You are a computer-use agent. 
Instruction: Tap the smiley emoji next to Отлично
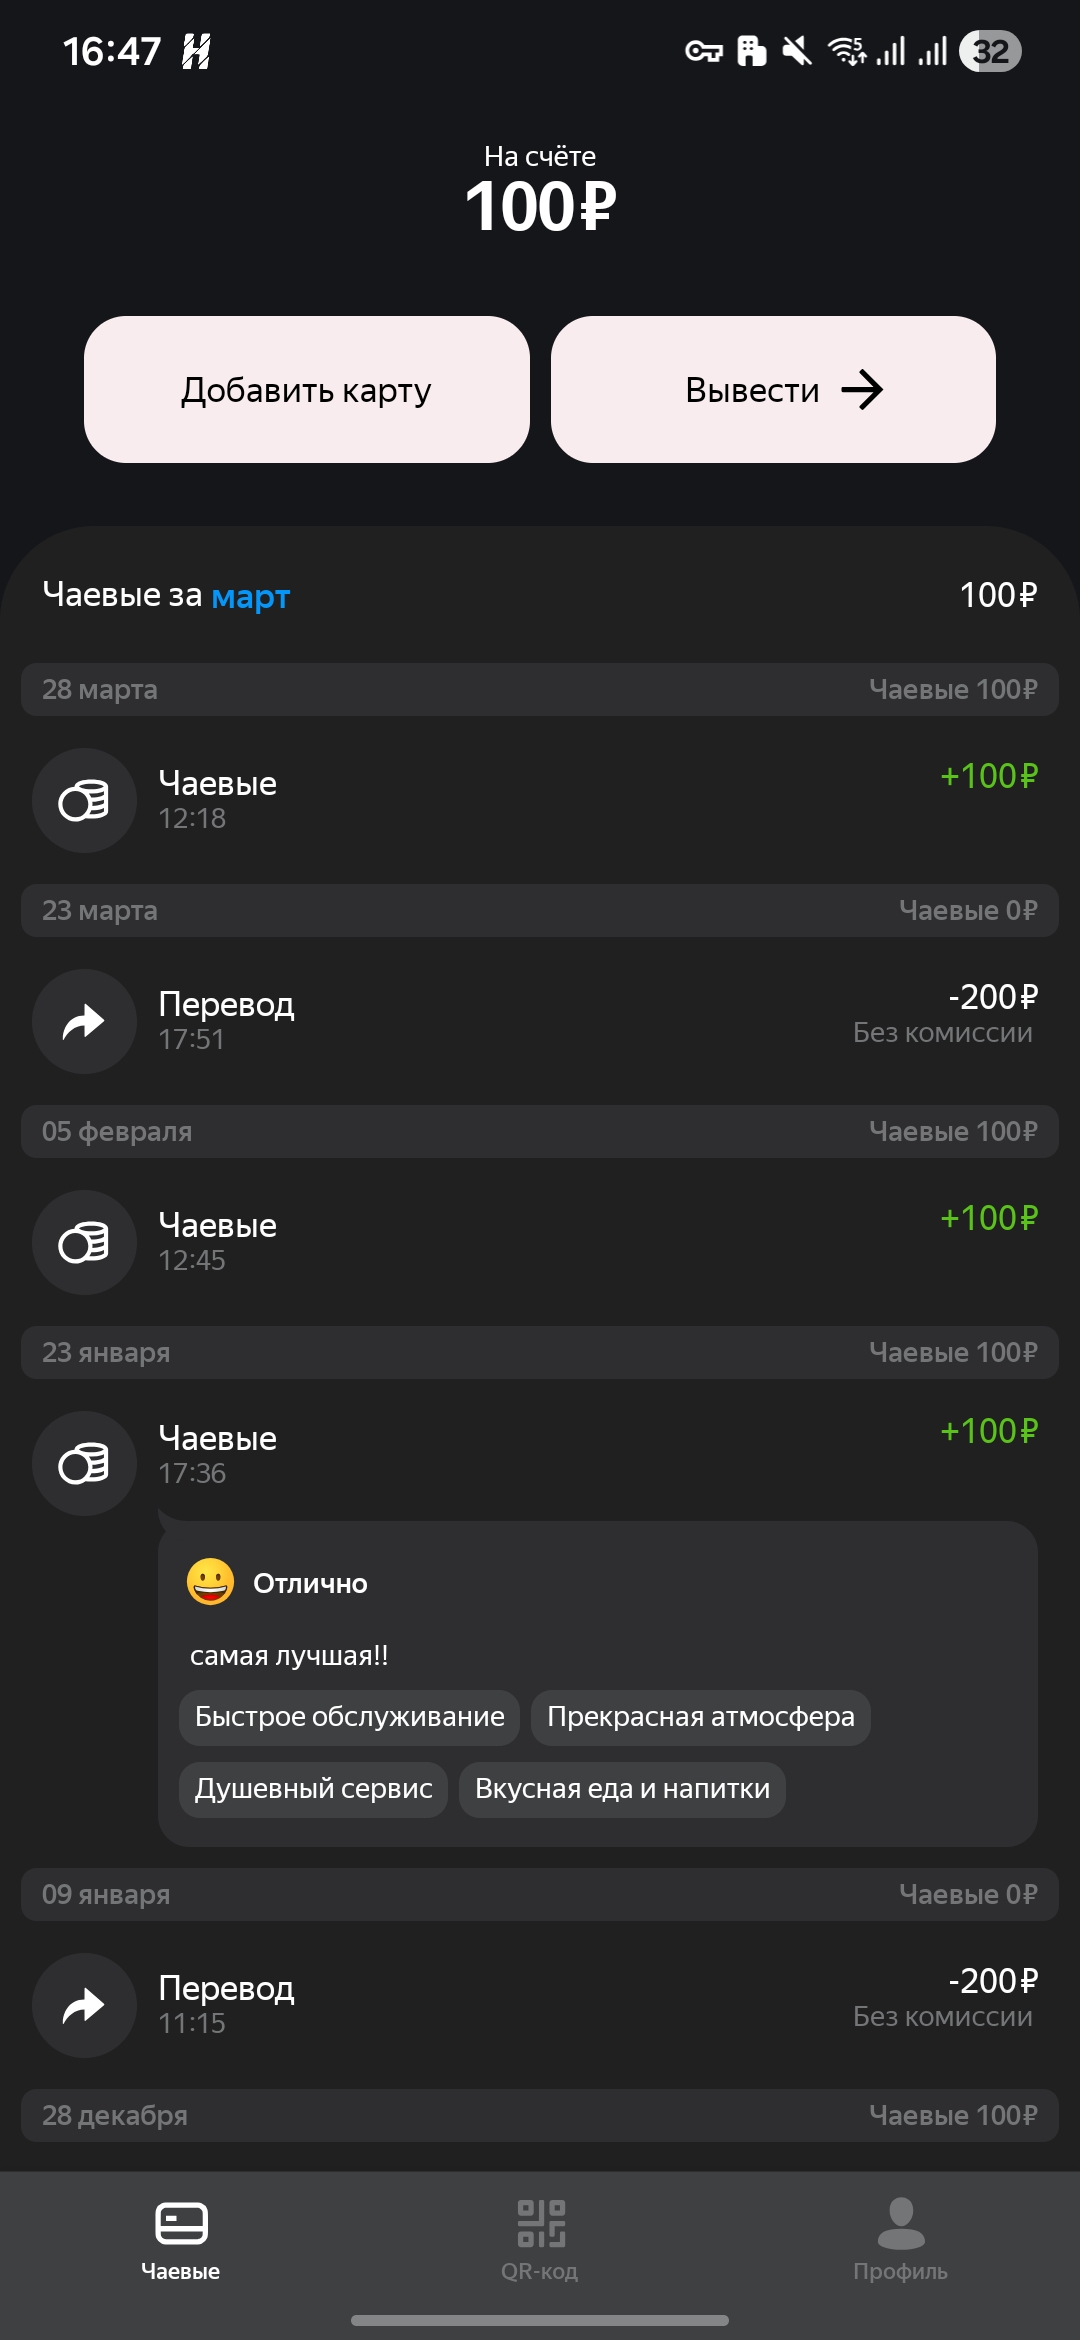pyautogui.click(x=211, y=1582)
